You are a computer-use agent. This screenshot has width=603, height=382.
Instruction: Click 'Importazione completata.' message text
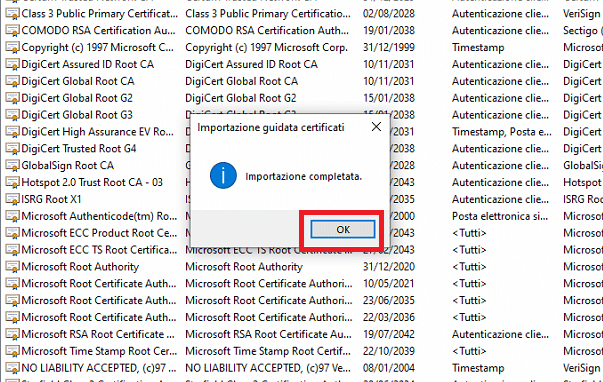[x=304, y=177]
